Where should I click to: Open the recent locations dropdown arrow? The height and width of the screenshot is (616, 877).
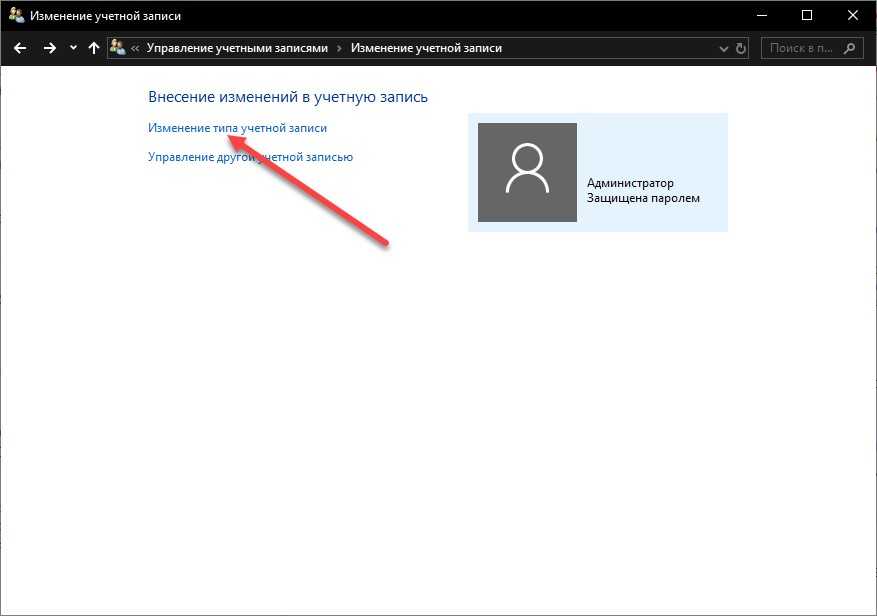click(73, 48)
